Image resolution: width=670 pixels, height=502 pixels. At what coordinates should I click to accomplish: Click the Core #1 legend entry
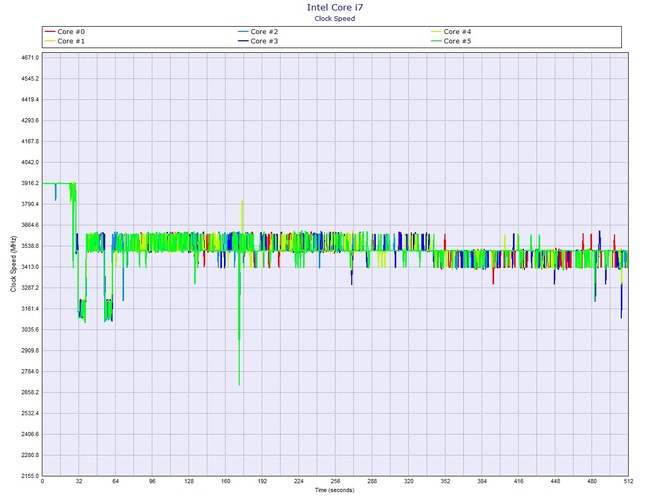65,41
